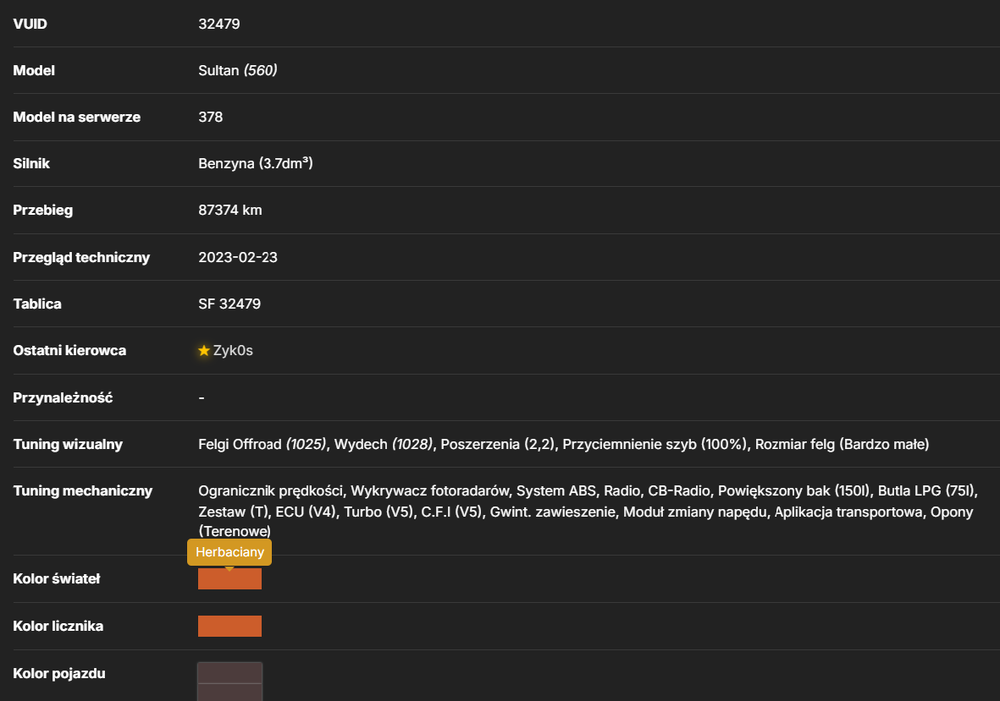Click the Aplikacja transportowa entry
1000x701 pixels.
[x=848, y=512]
